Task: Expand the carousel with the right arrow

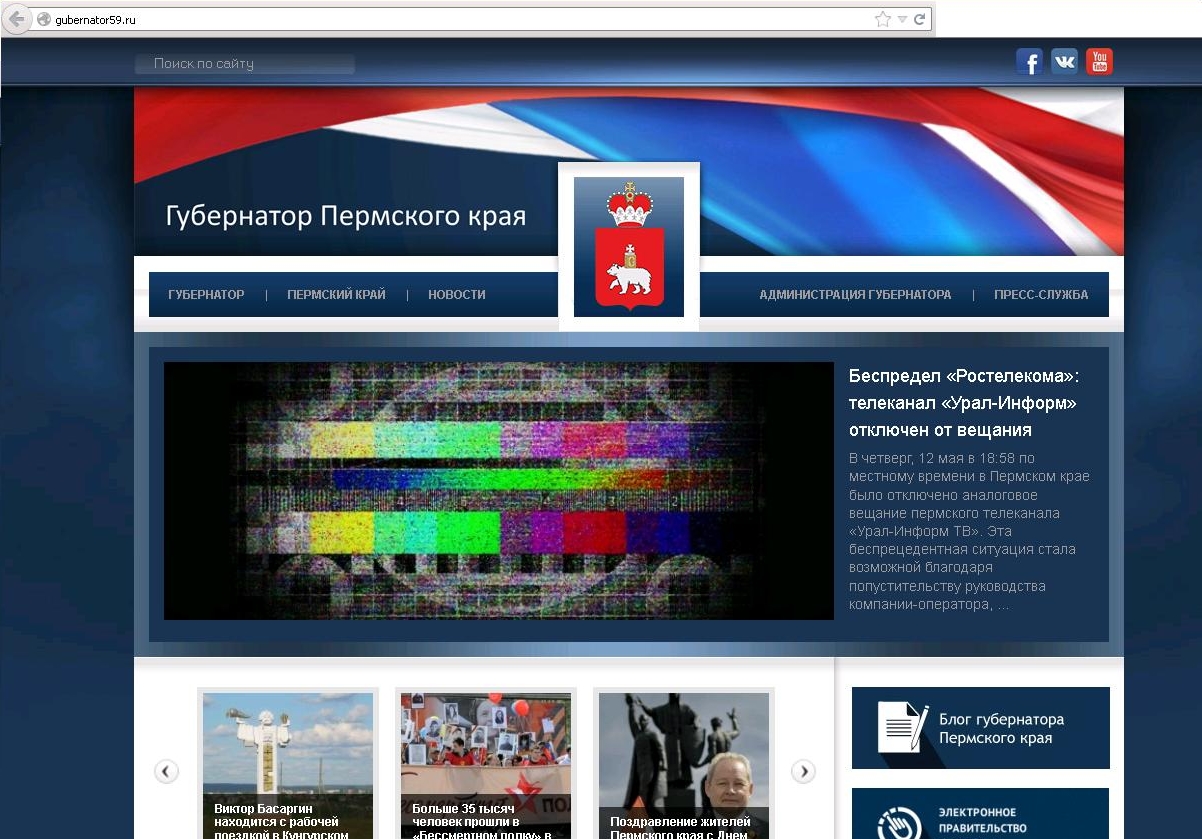Action: 802,771
